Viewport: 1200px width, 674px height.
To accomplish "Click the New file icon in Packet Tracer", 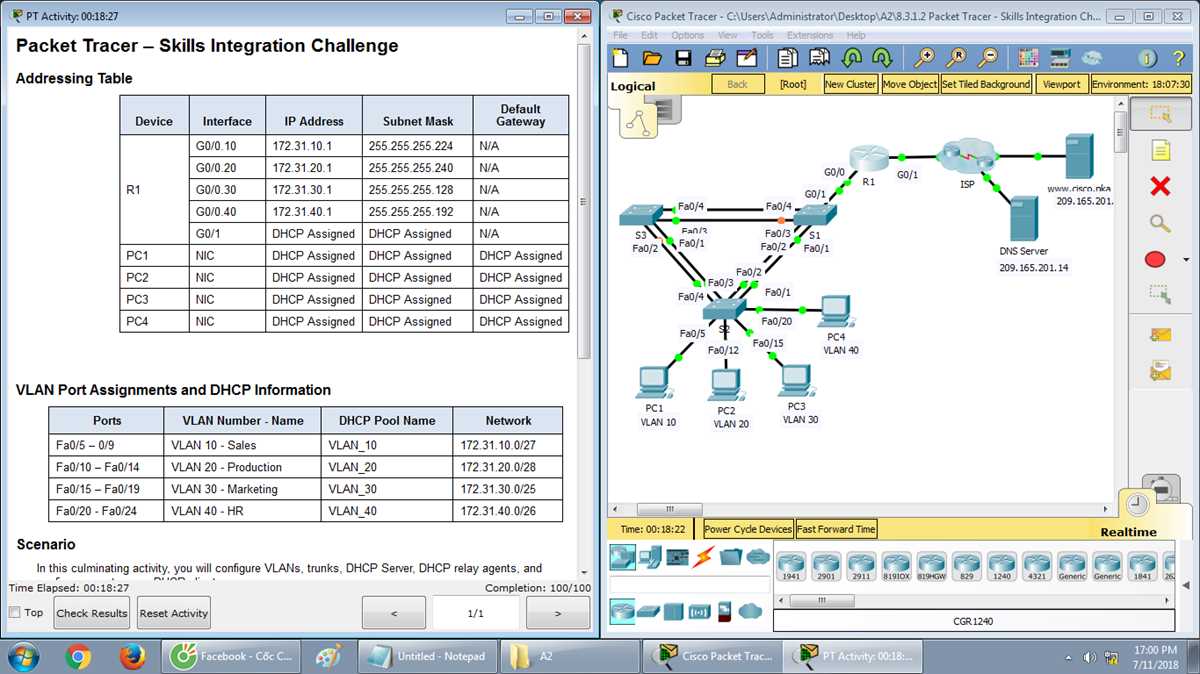I will click(x=620, y=58).
